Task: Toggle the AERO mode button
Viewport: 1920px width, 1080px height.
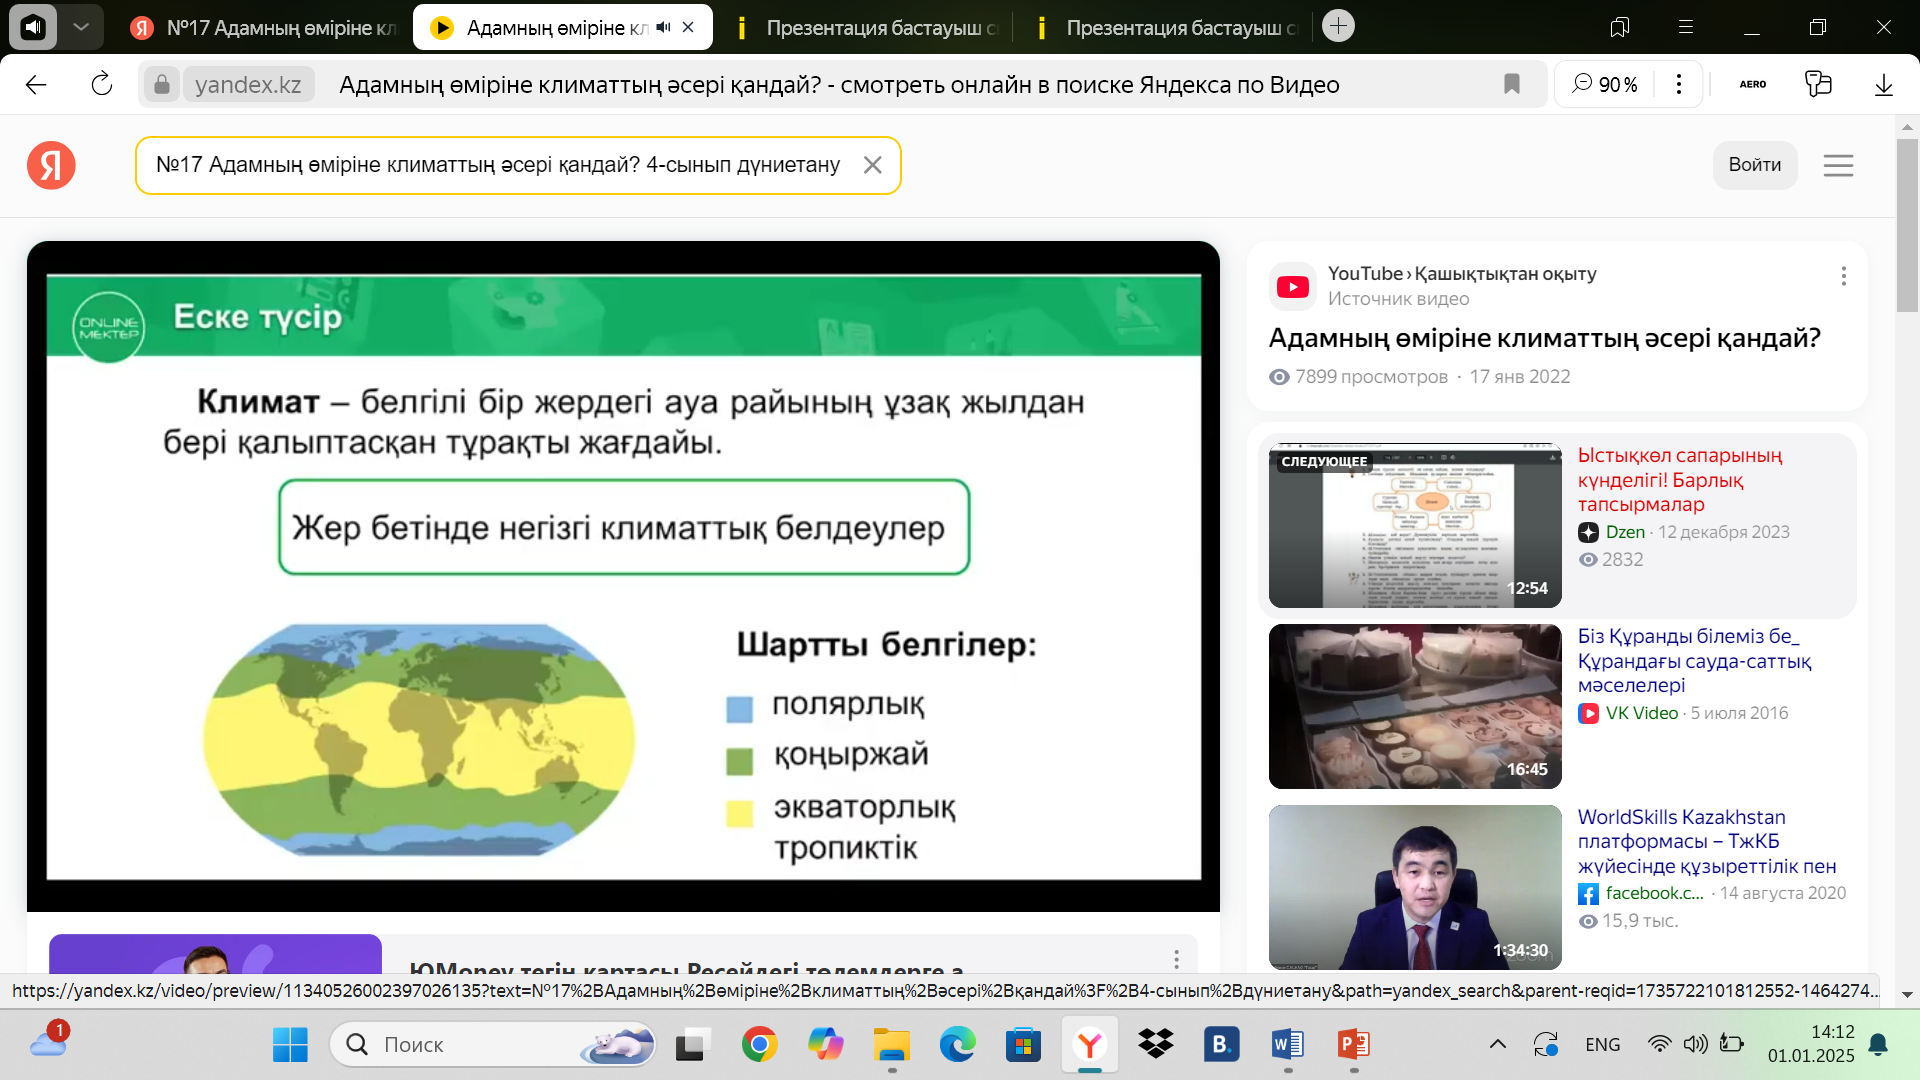Action: point(1752,85)
